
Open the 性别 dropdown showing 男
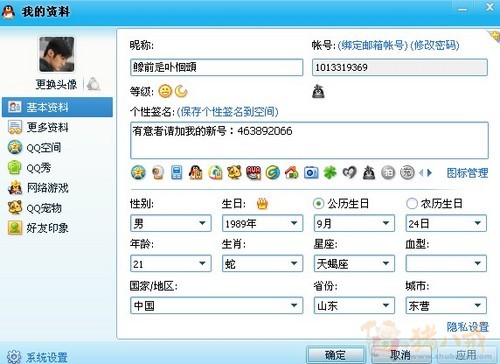click(x=171, y=223)
